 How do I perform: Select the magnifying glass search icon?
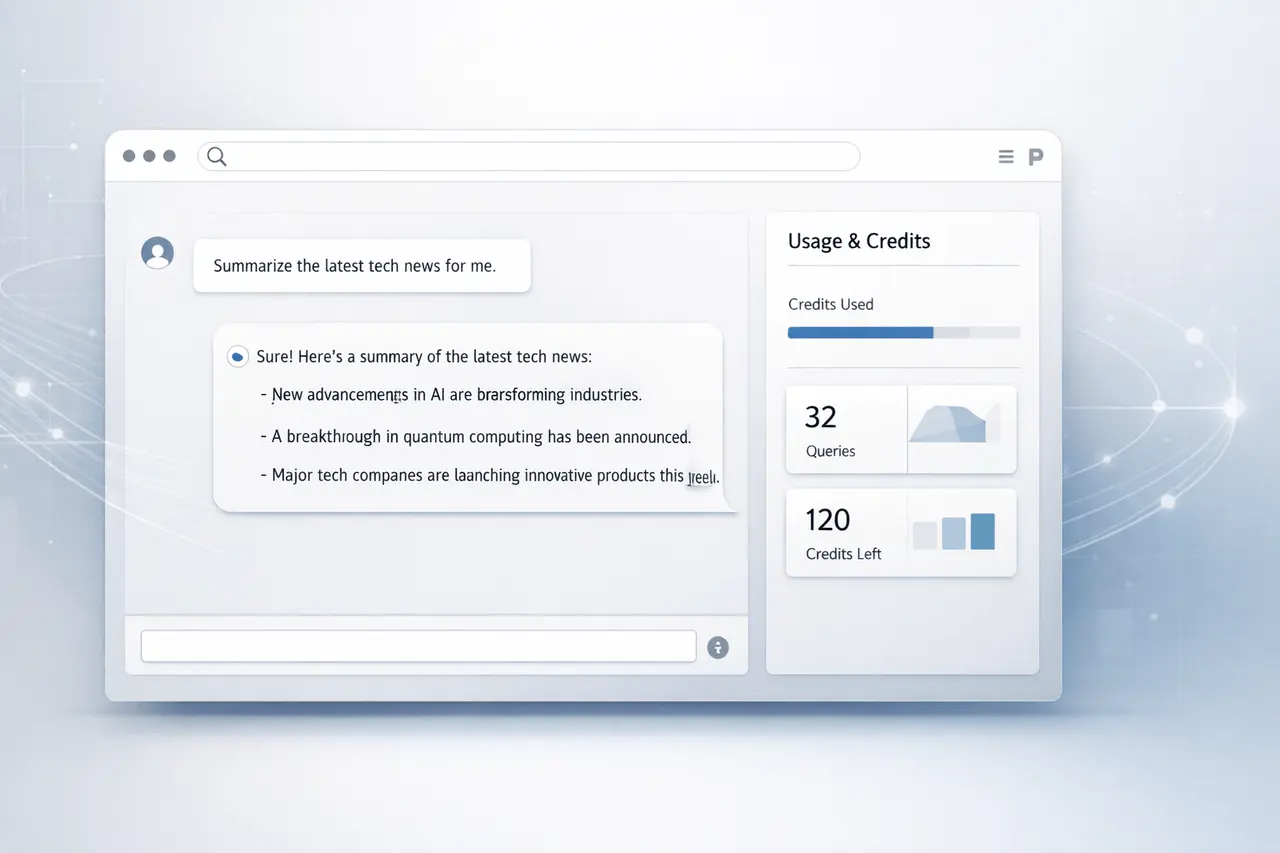click(x=216, y=156)
